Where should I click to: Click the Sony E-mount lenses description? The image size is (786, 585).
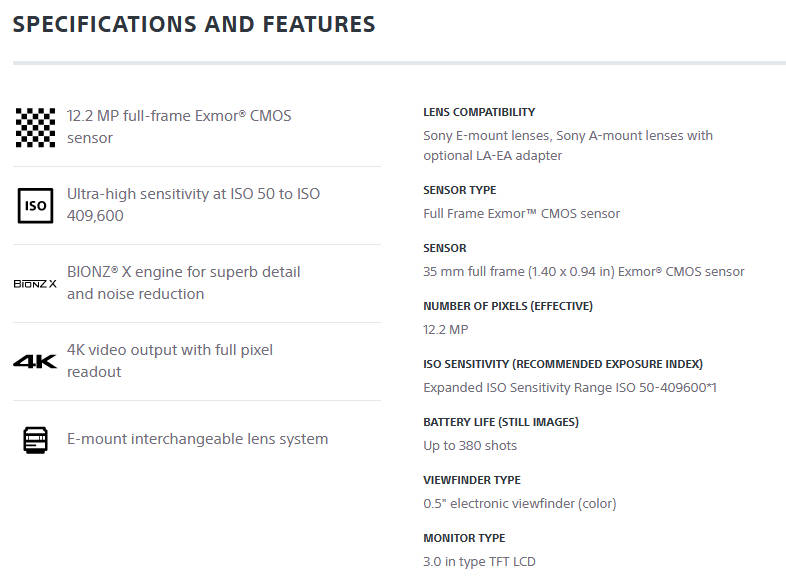tap(568, 145)
